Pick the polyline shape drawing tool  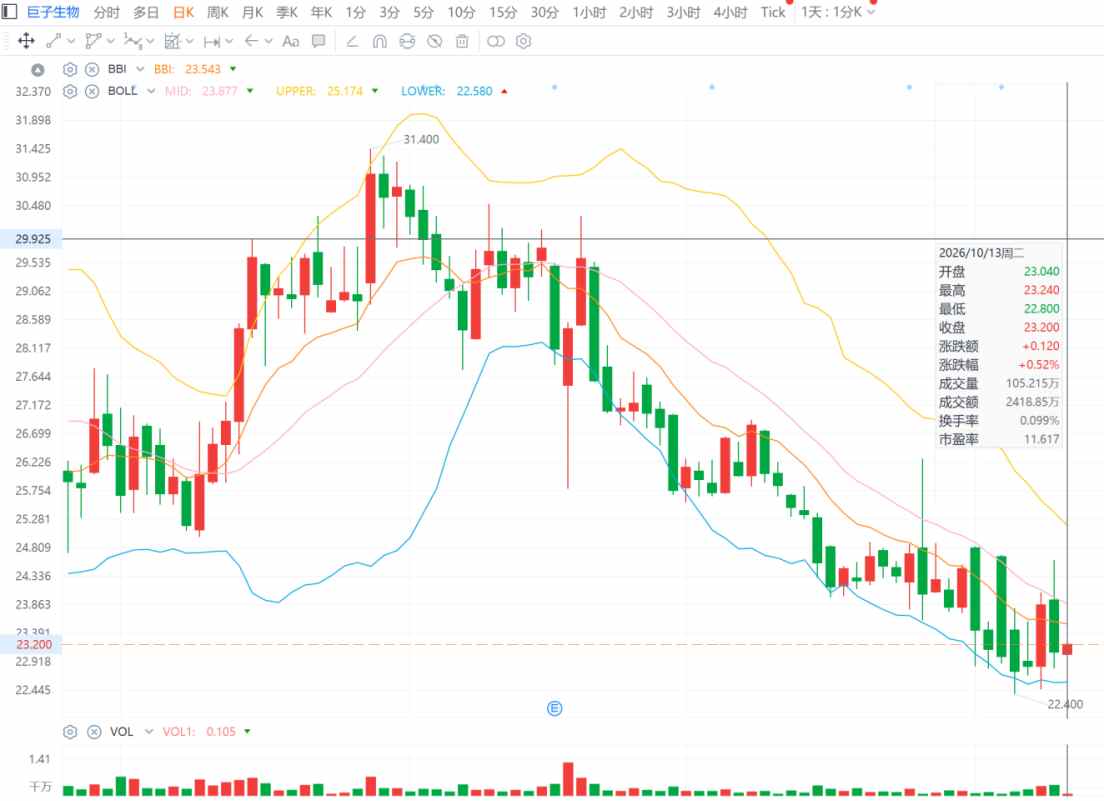pos(93,41)
